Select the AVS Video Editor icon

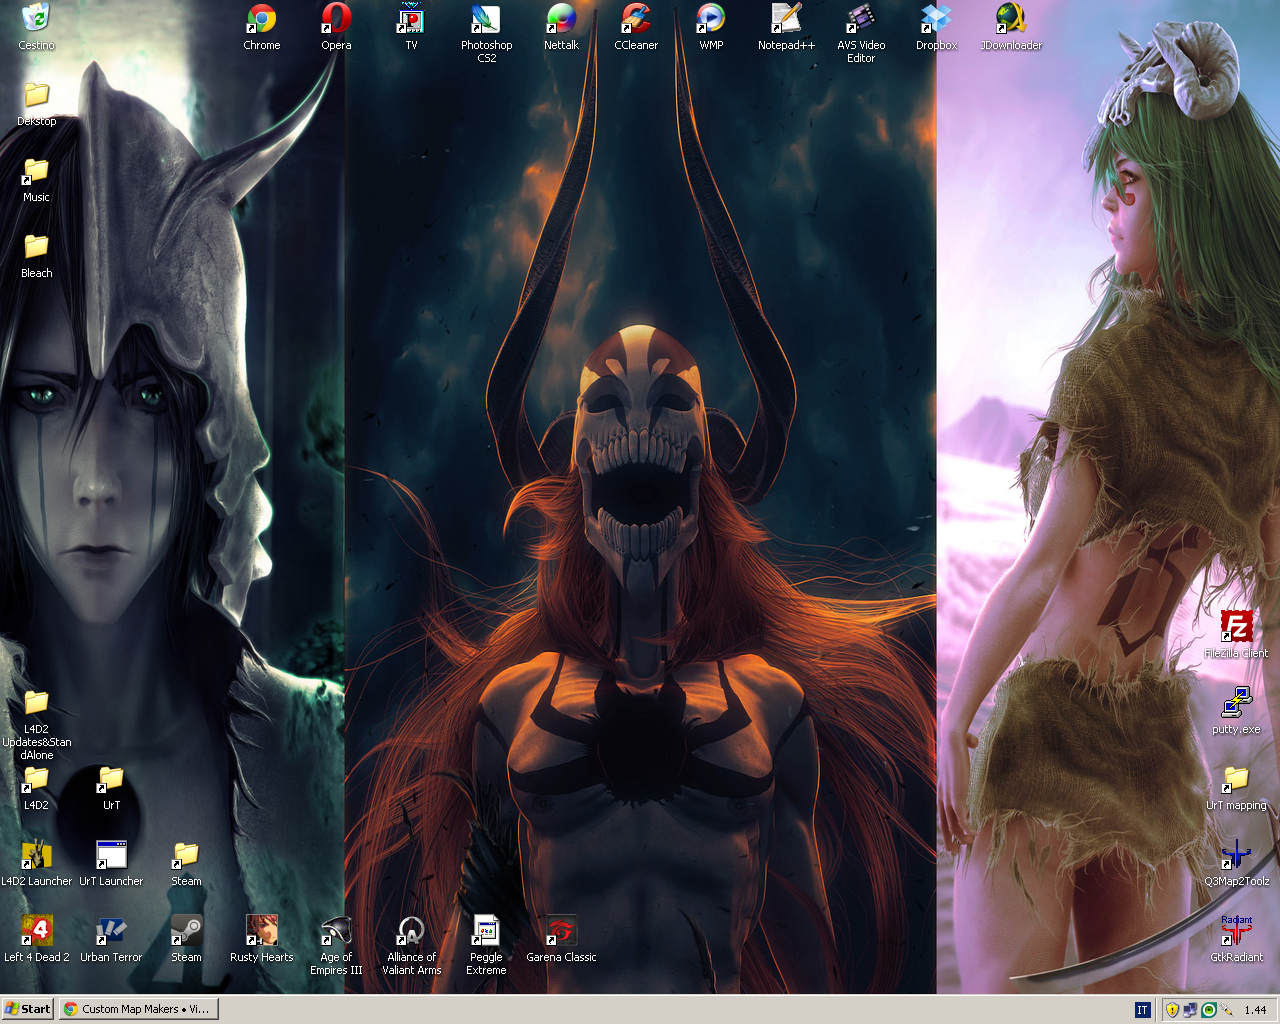pyautogui.click(x=860, y=20)
